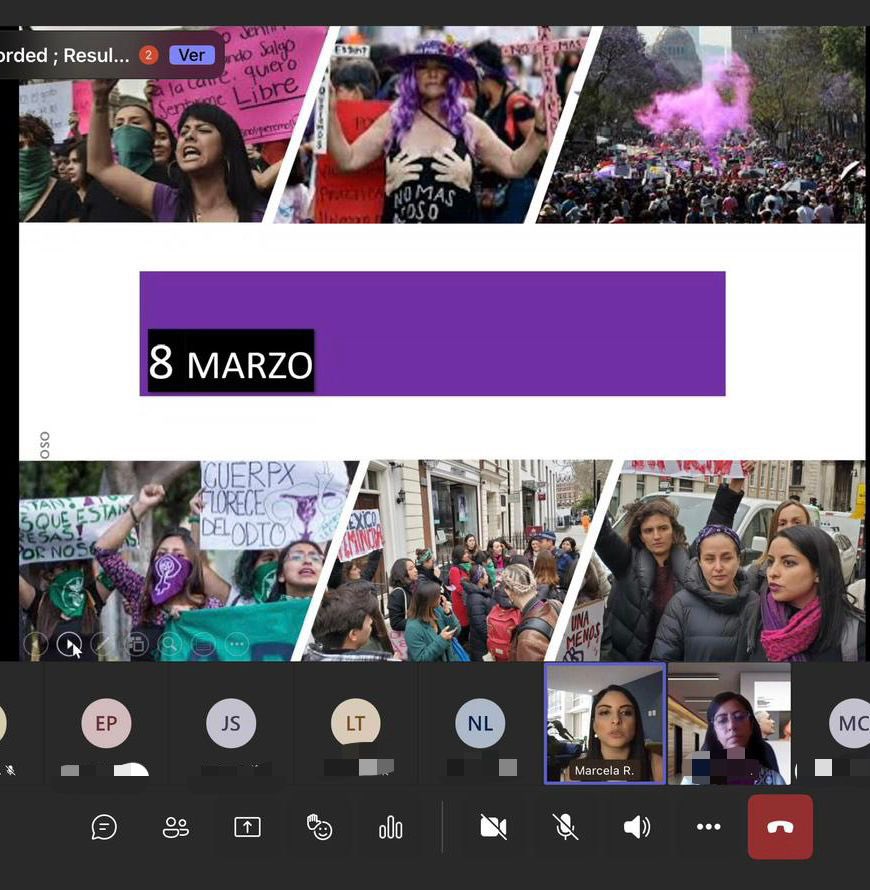Select participant avatar EP
870x890 pixels.
(x=106, y=723)
